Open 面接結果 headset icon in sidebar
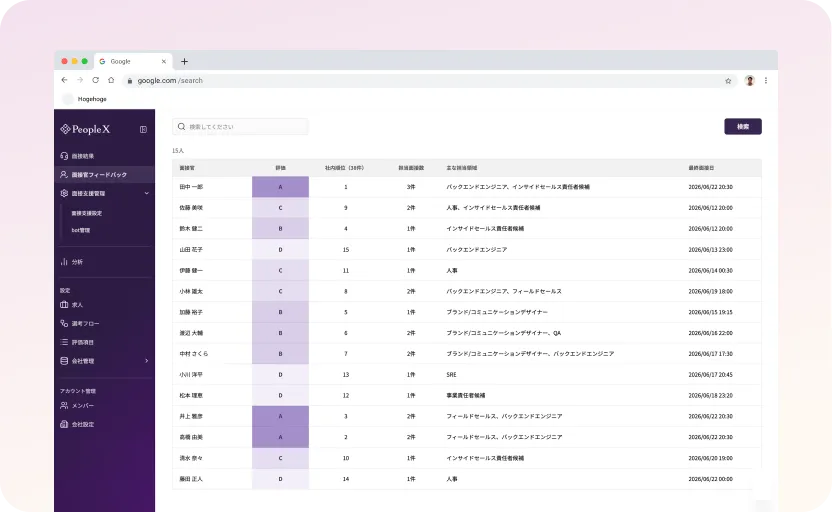Screen dimensions: 832x512 click(x=64, y=156)
